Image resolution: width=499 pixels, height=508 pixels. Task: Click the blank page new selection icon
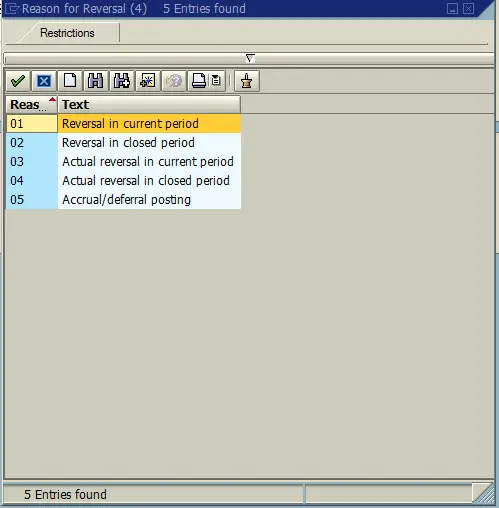tap(70, 81)
